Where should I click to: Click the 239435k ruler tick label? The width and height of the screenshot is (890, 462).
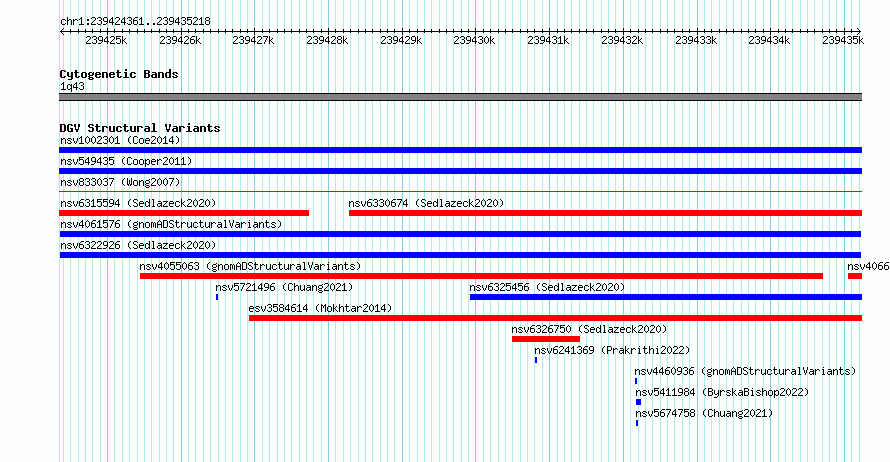(843, 40)
